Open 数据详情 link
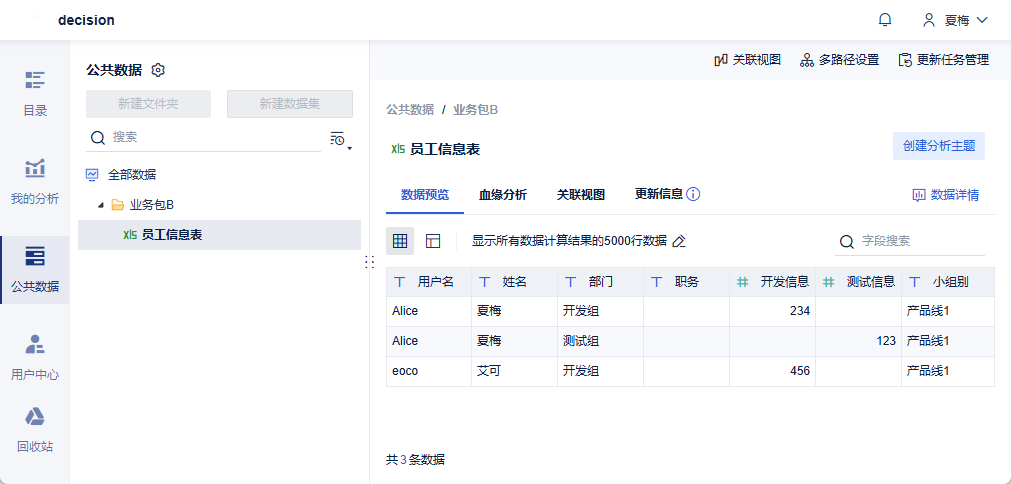The image size is (1011, 484). point(945,195)
